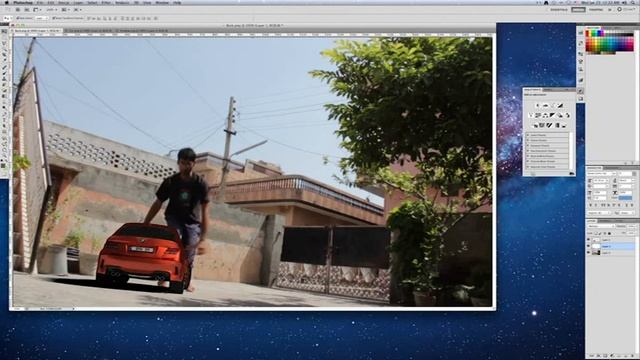Add a Vibrance adjustment layer
The width and height of the screenshot is (640, 360).
[530, 115]
